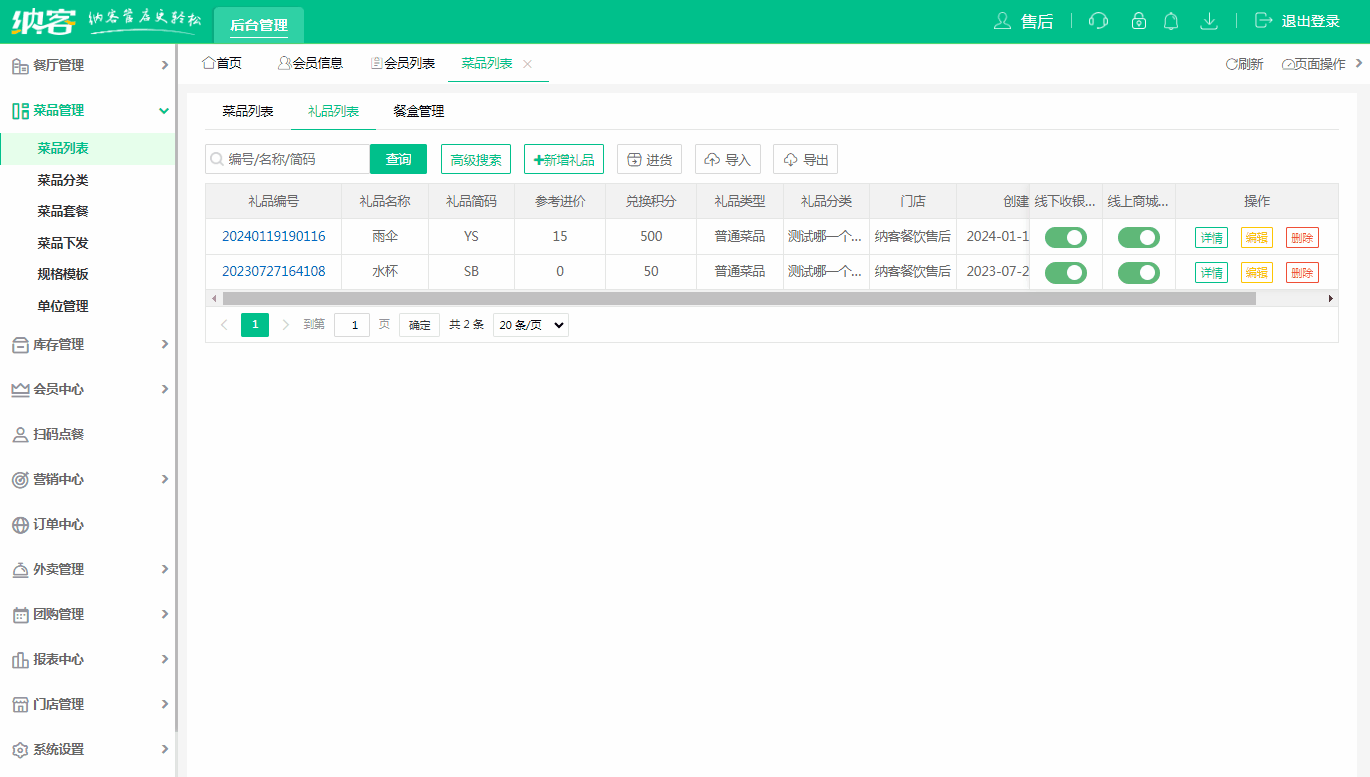The image size is (1370, 777).
Task: Open notifications via the bell icon
Action: coord(1170,20)
